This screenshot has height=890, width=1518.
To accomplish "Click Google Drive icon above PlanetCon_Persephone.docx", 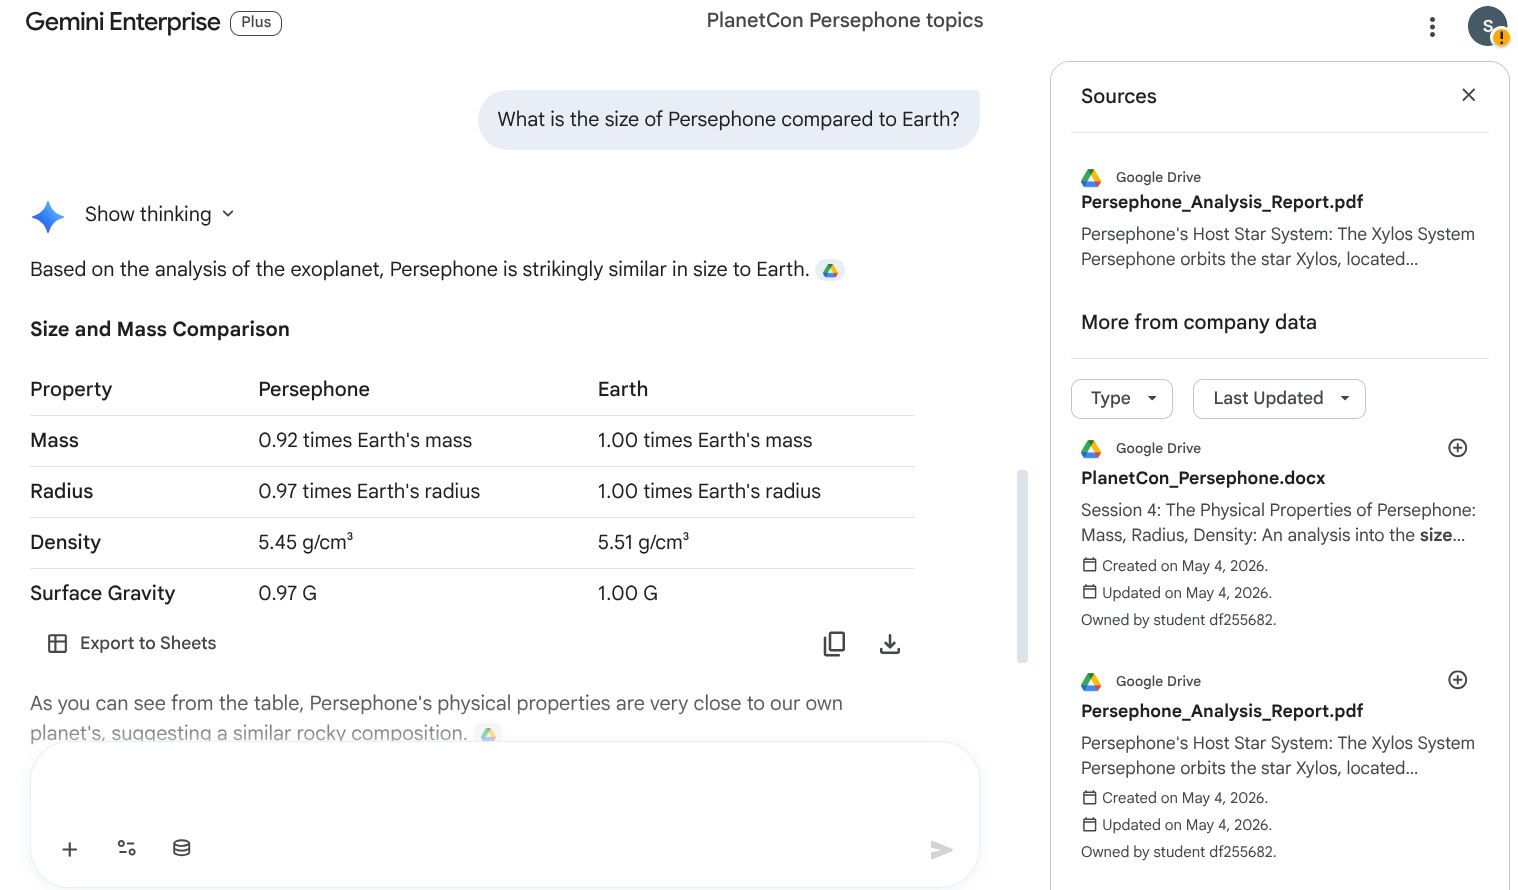I will pos(1091,449).
